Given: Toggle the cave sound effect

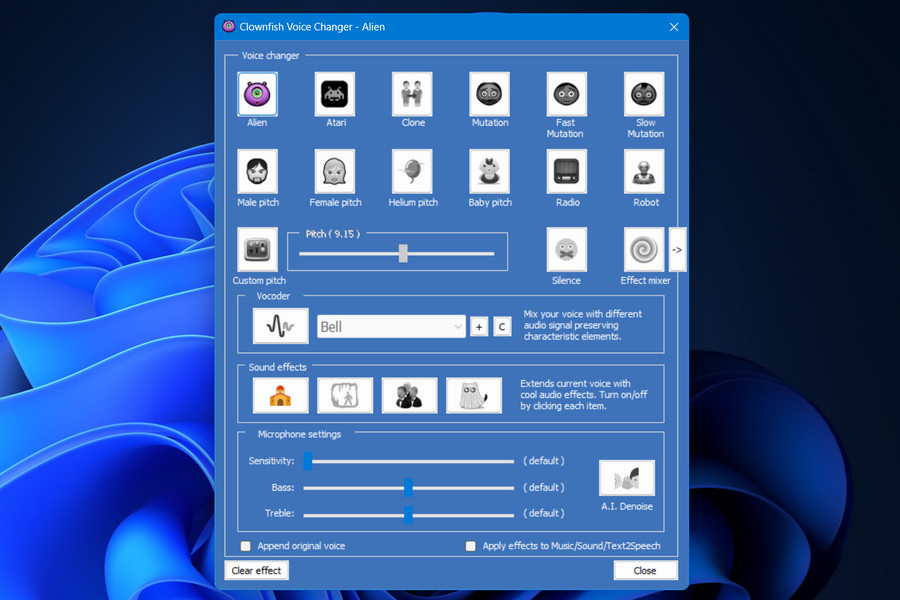Looking at the screenshot, I should tap(345, 396).
